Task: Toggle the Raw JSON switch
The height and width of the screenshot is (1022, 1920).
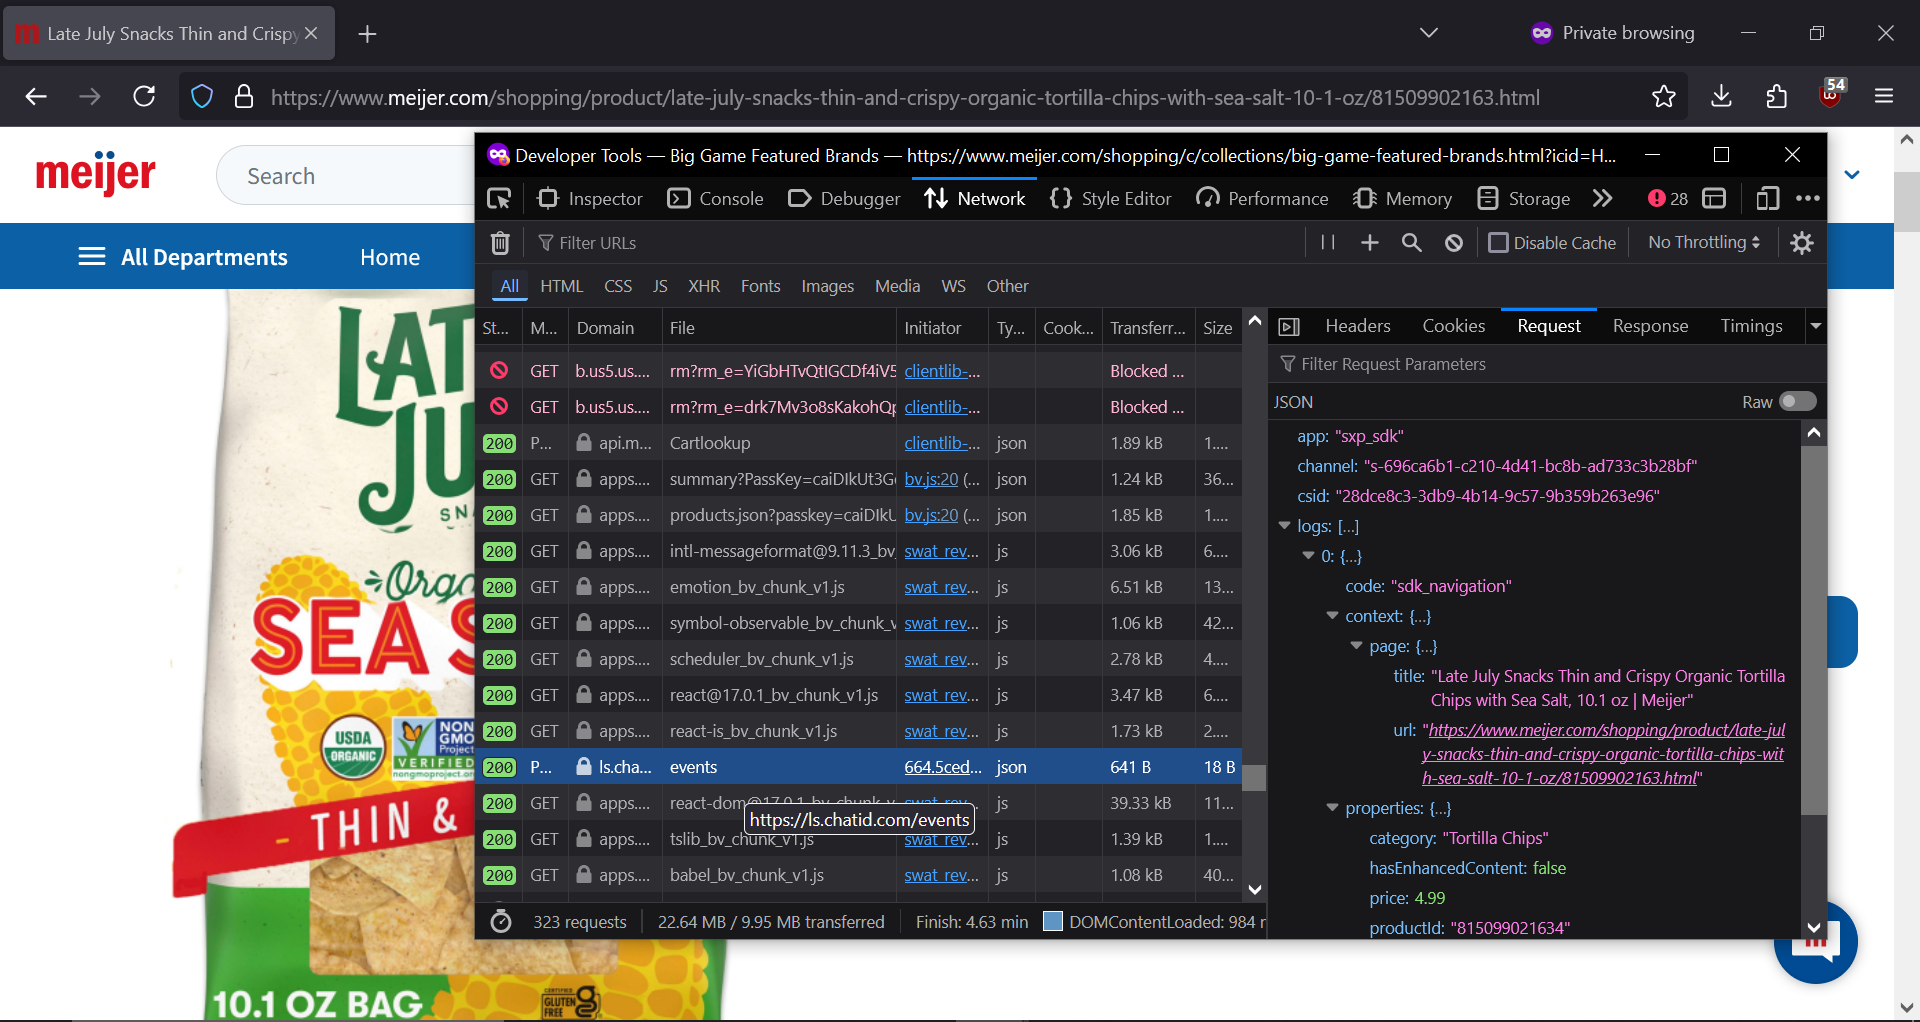Action: [1797, 402]
